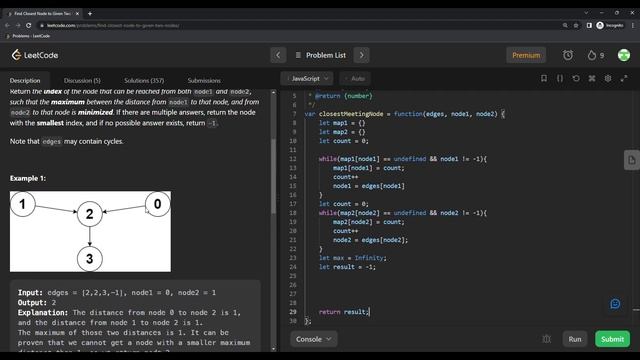The image size is (640, 360).
Task: Bookmark this page star icon
Action: pyautogui.click(x=576, y=25)
